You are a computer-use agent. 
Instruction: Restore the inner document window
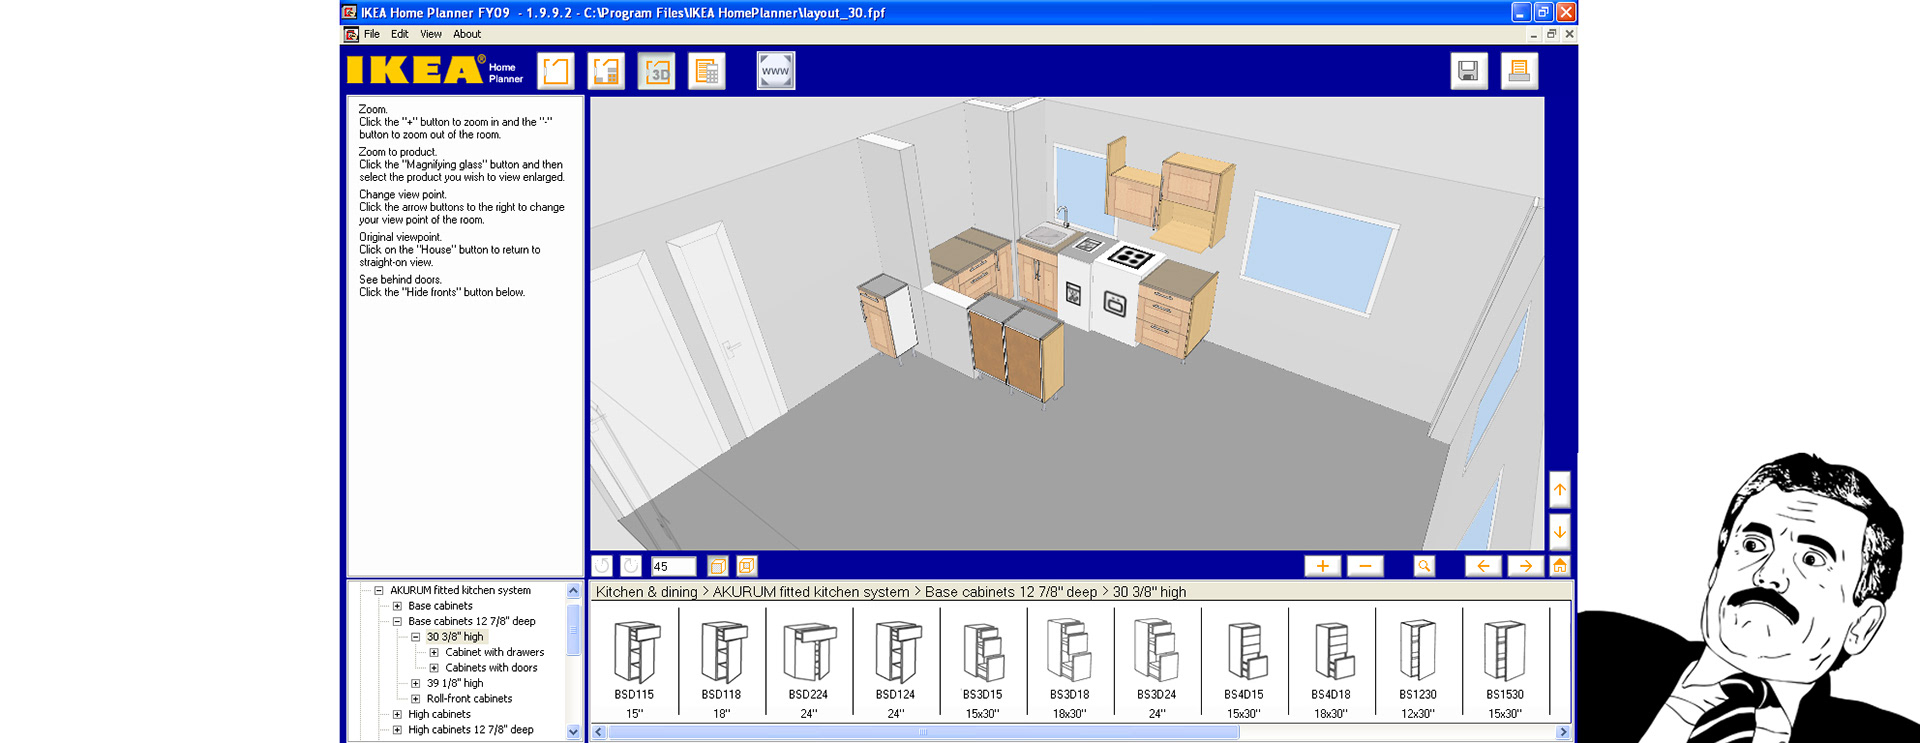click(1551, 34)
